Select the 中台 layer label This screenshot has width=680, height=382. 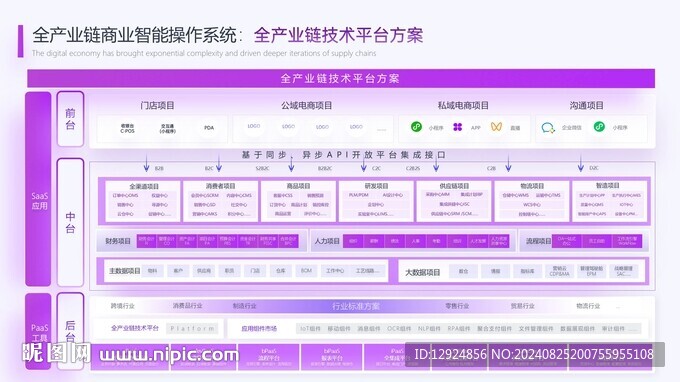point(70,222)
